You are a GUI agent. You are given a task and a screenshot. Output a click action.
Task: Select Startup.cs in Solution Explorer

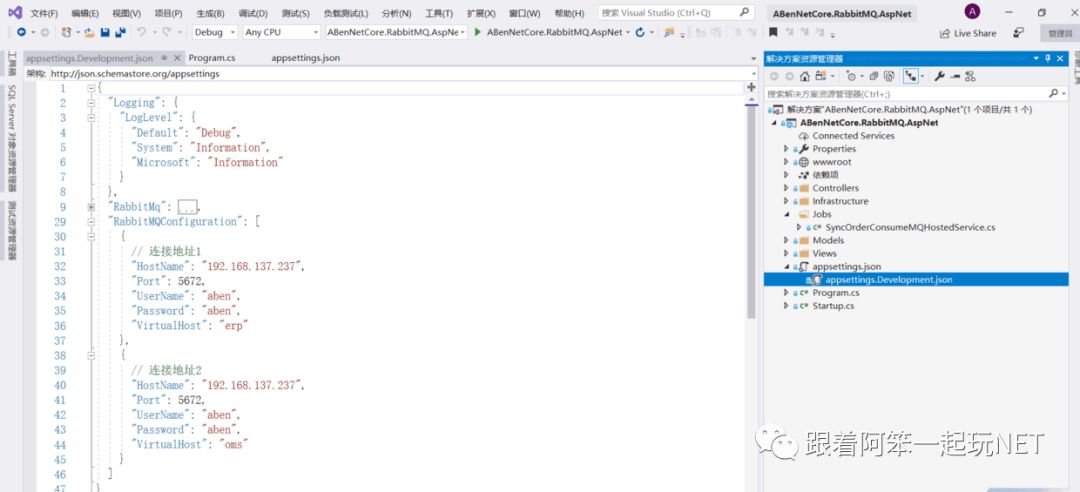click(833, 306)
